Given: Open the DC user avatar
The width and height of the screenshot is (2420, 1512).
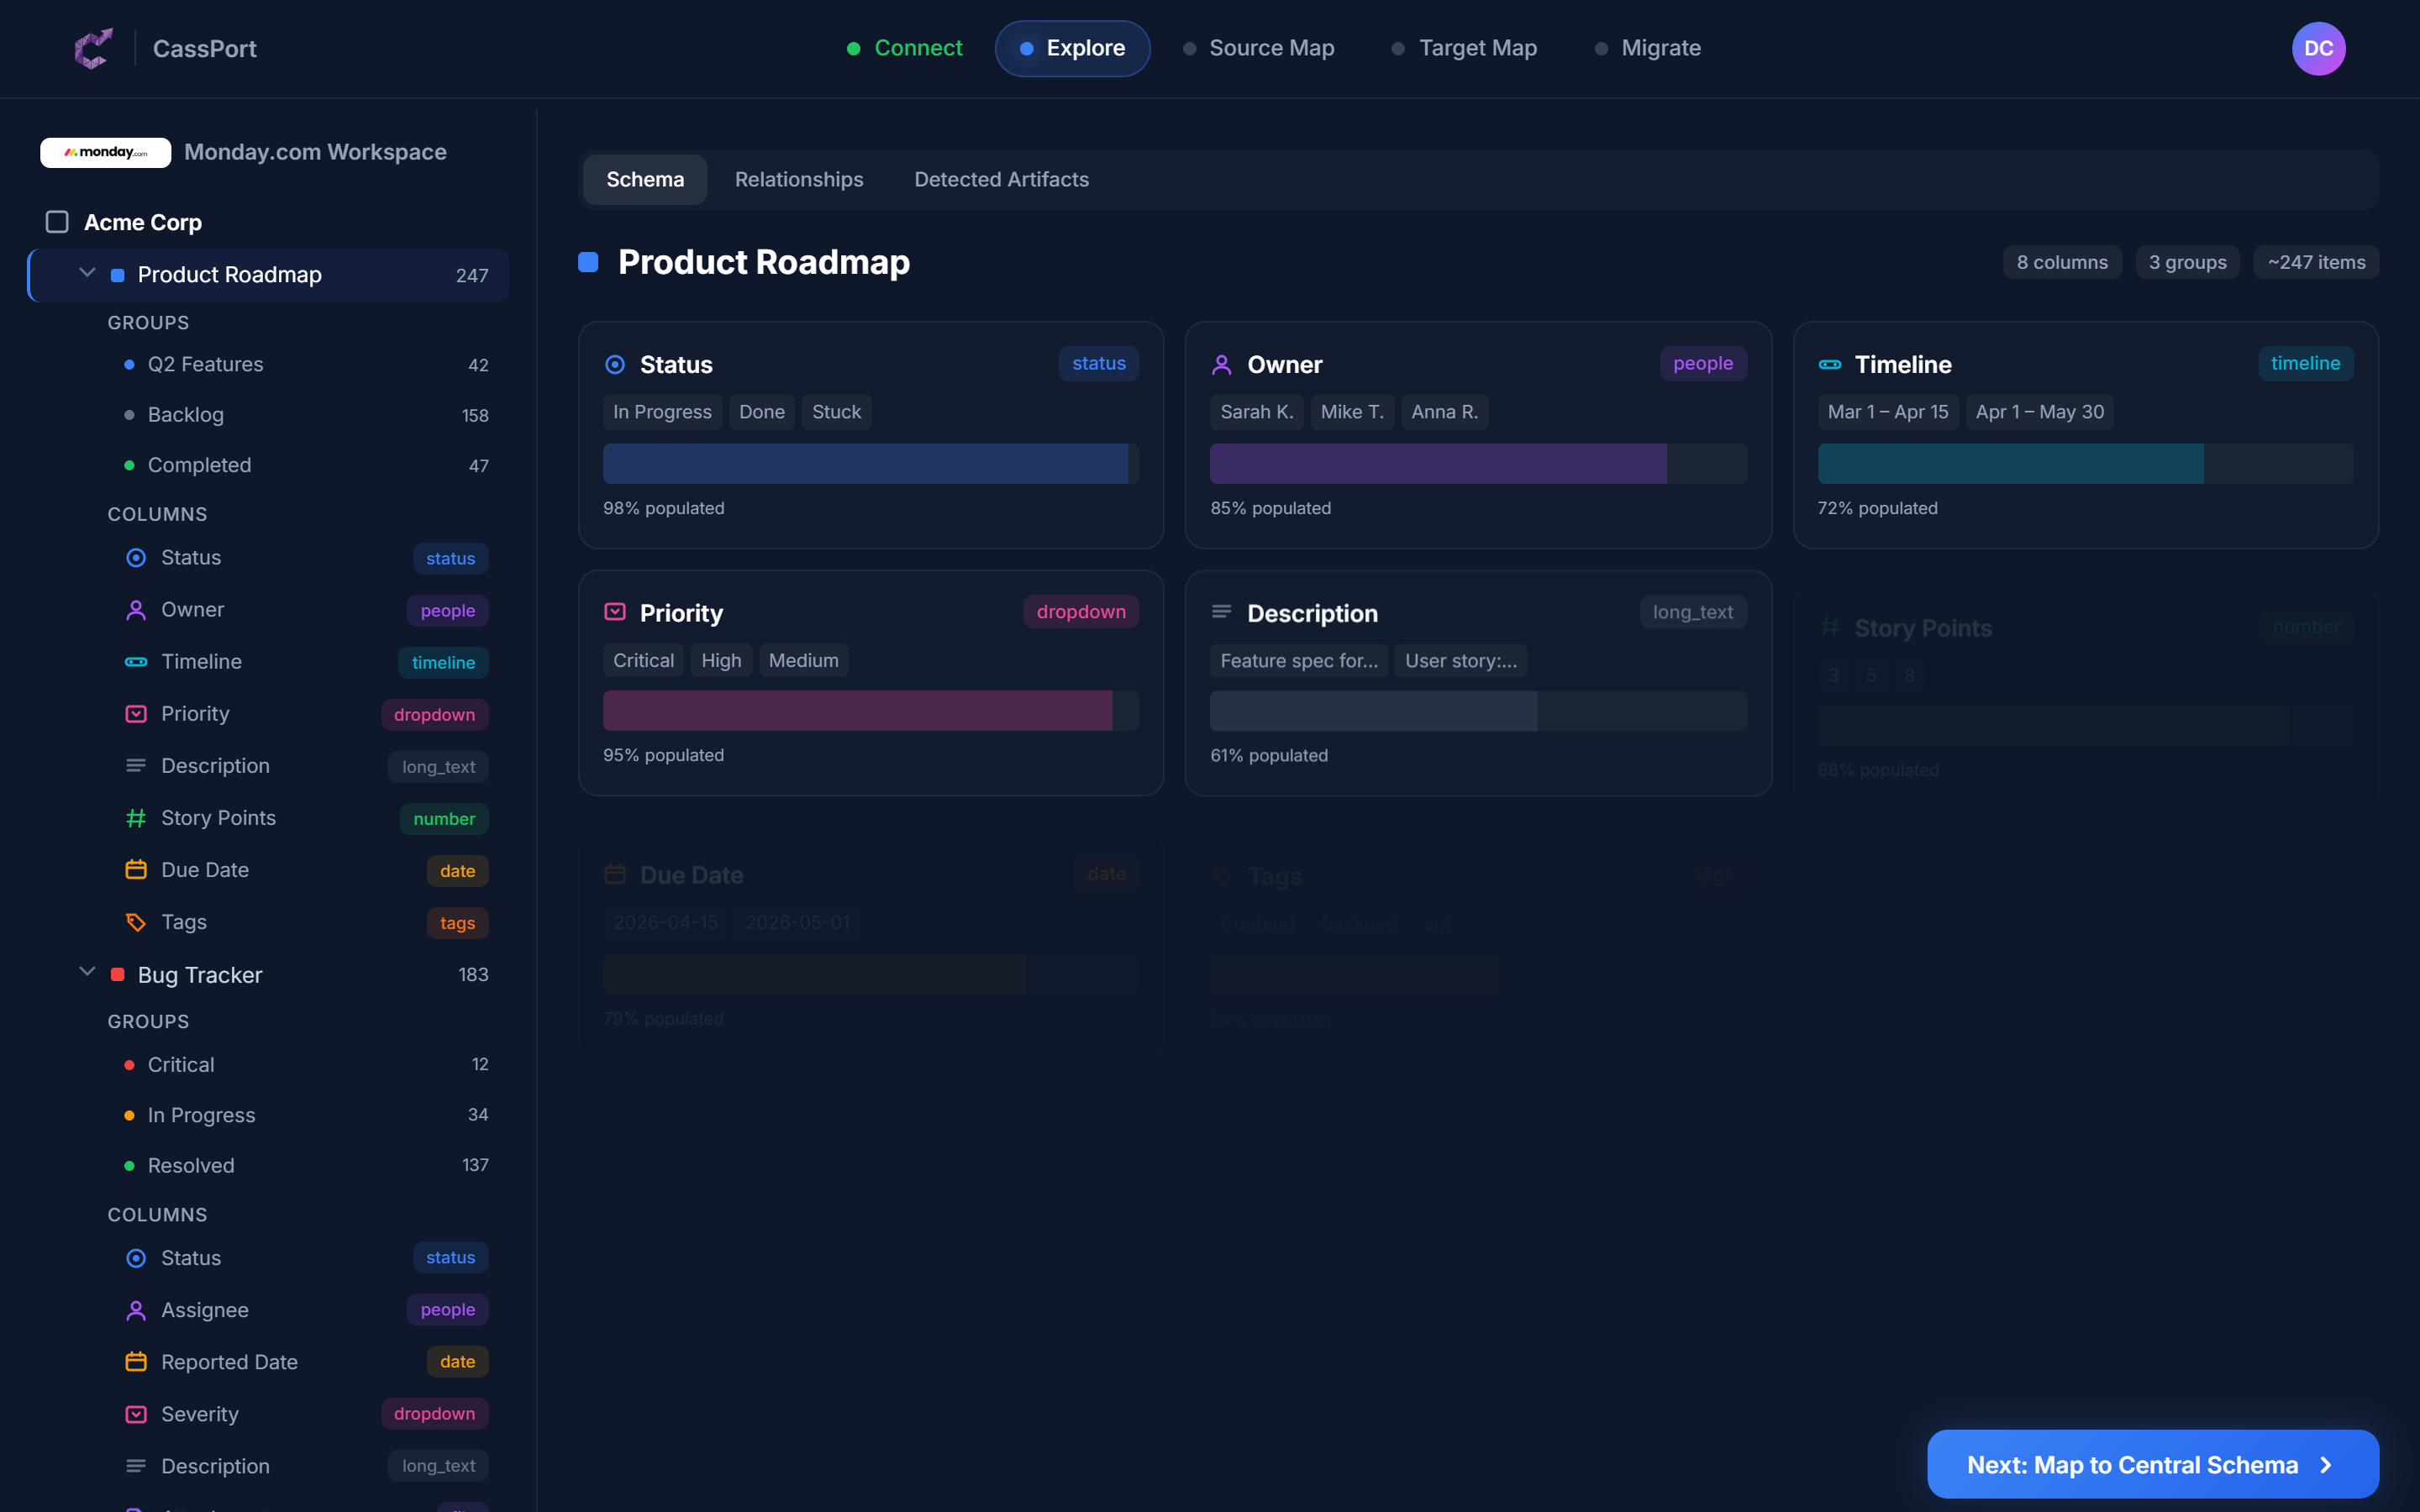Looking at the screenshot, I should tap(2319, 48).
